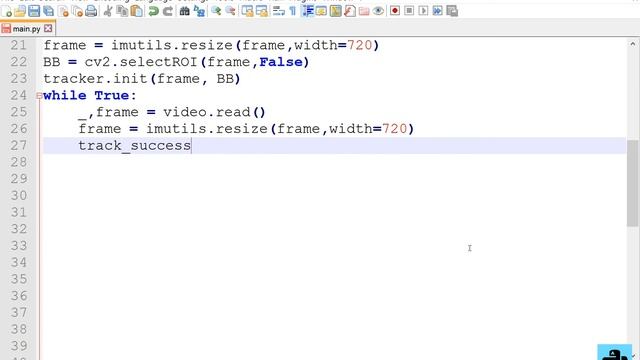Open the Define your language icon
Image resolution: width=640 pixels, height=360 pixels.
[321, 11]
